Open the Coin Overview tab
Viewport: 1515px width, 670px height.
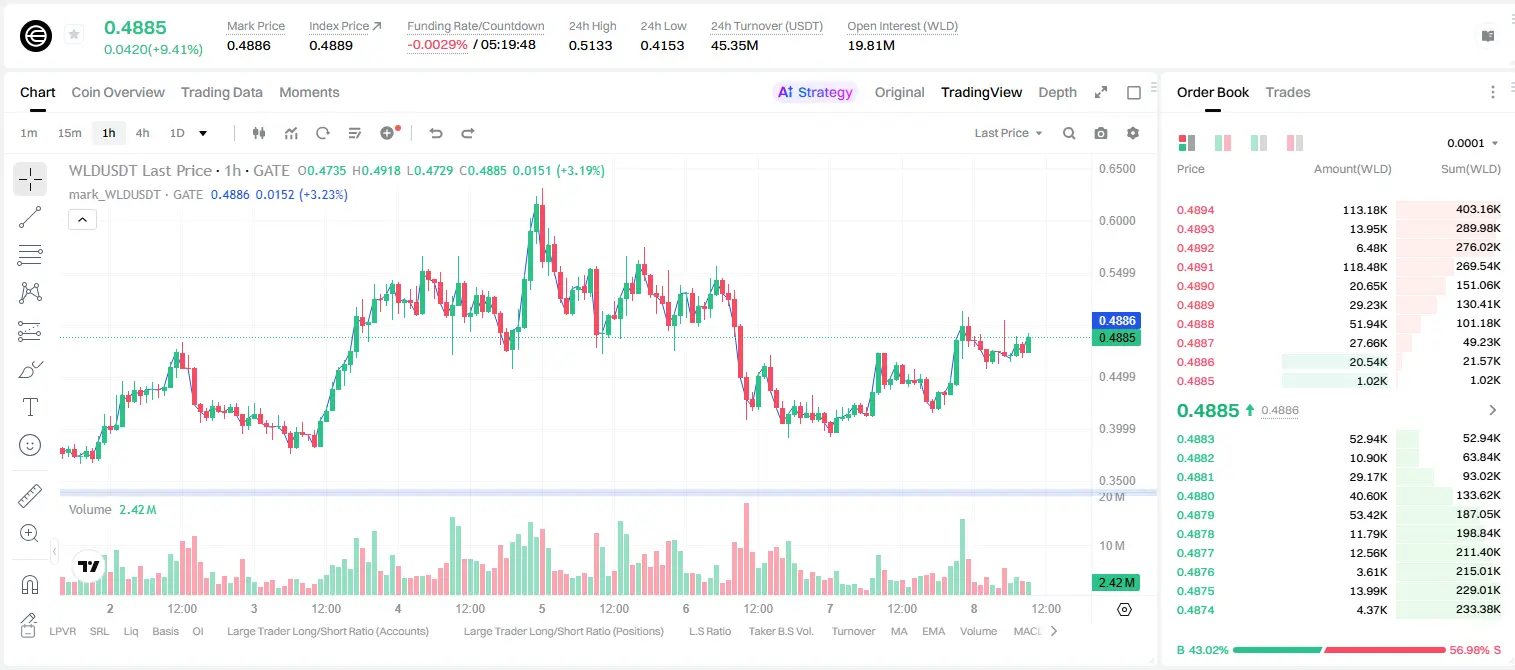pos(118,92)
